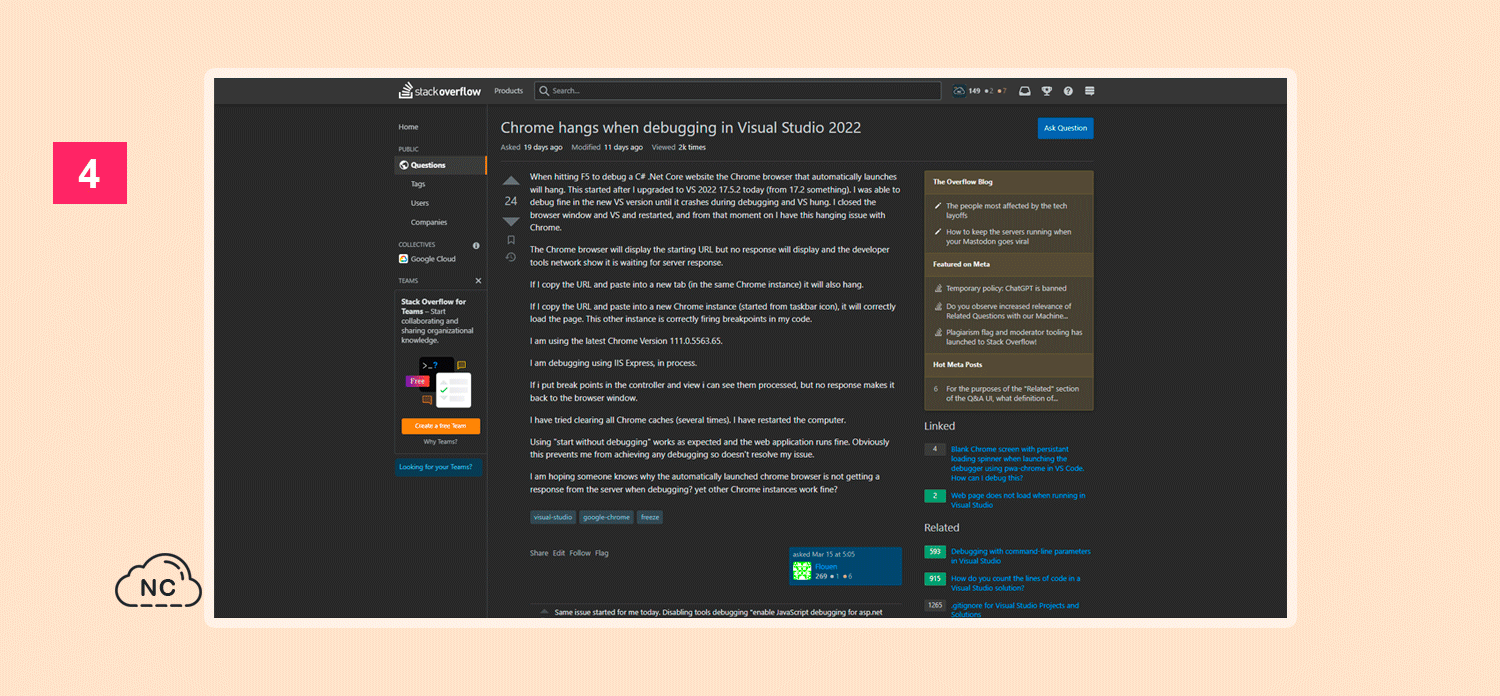The image size is (1500, 696).
Task: Click the Linked heading in the sidebar
Action: coord(939,426)
